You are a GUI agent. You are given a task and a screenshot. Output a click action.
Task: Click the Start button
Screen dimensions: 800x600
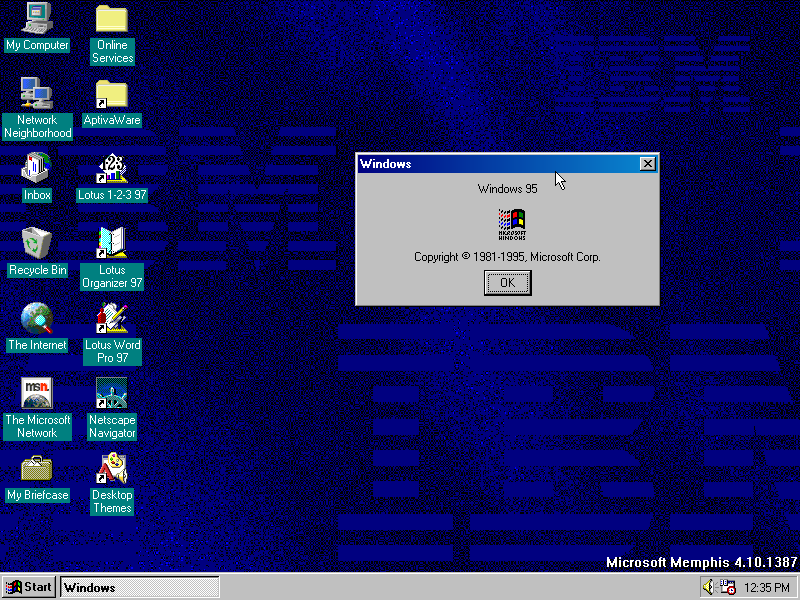28,587
